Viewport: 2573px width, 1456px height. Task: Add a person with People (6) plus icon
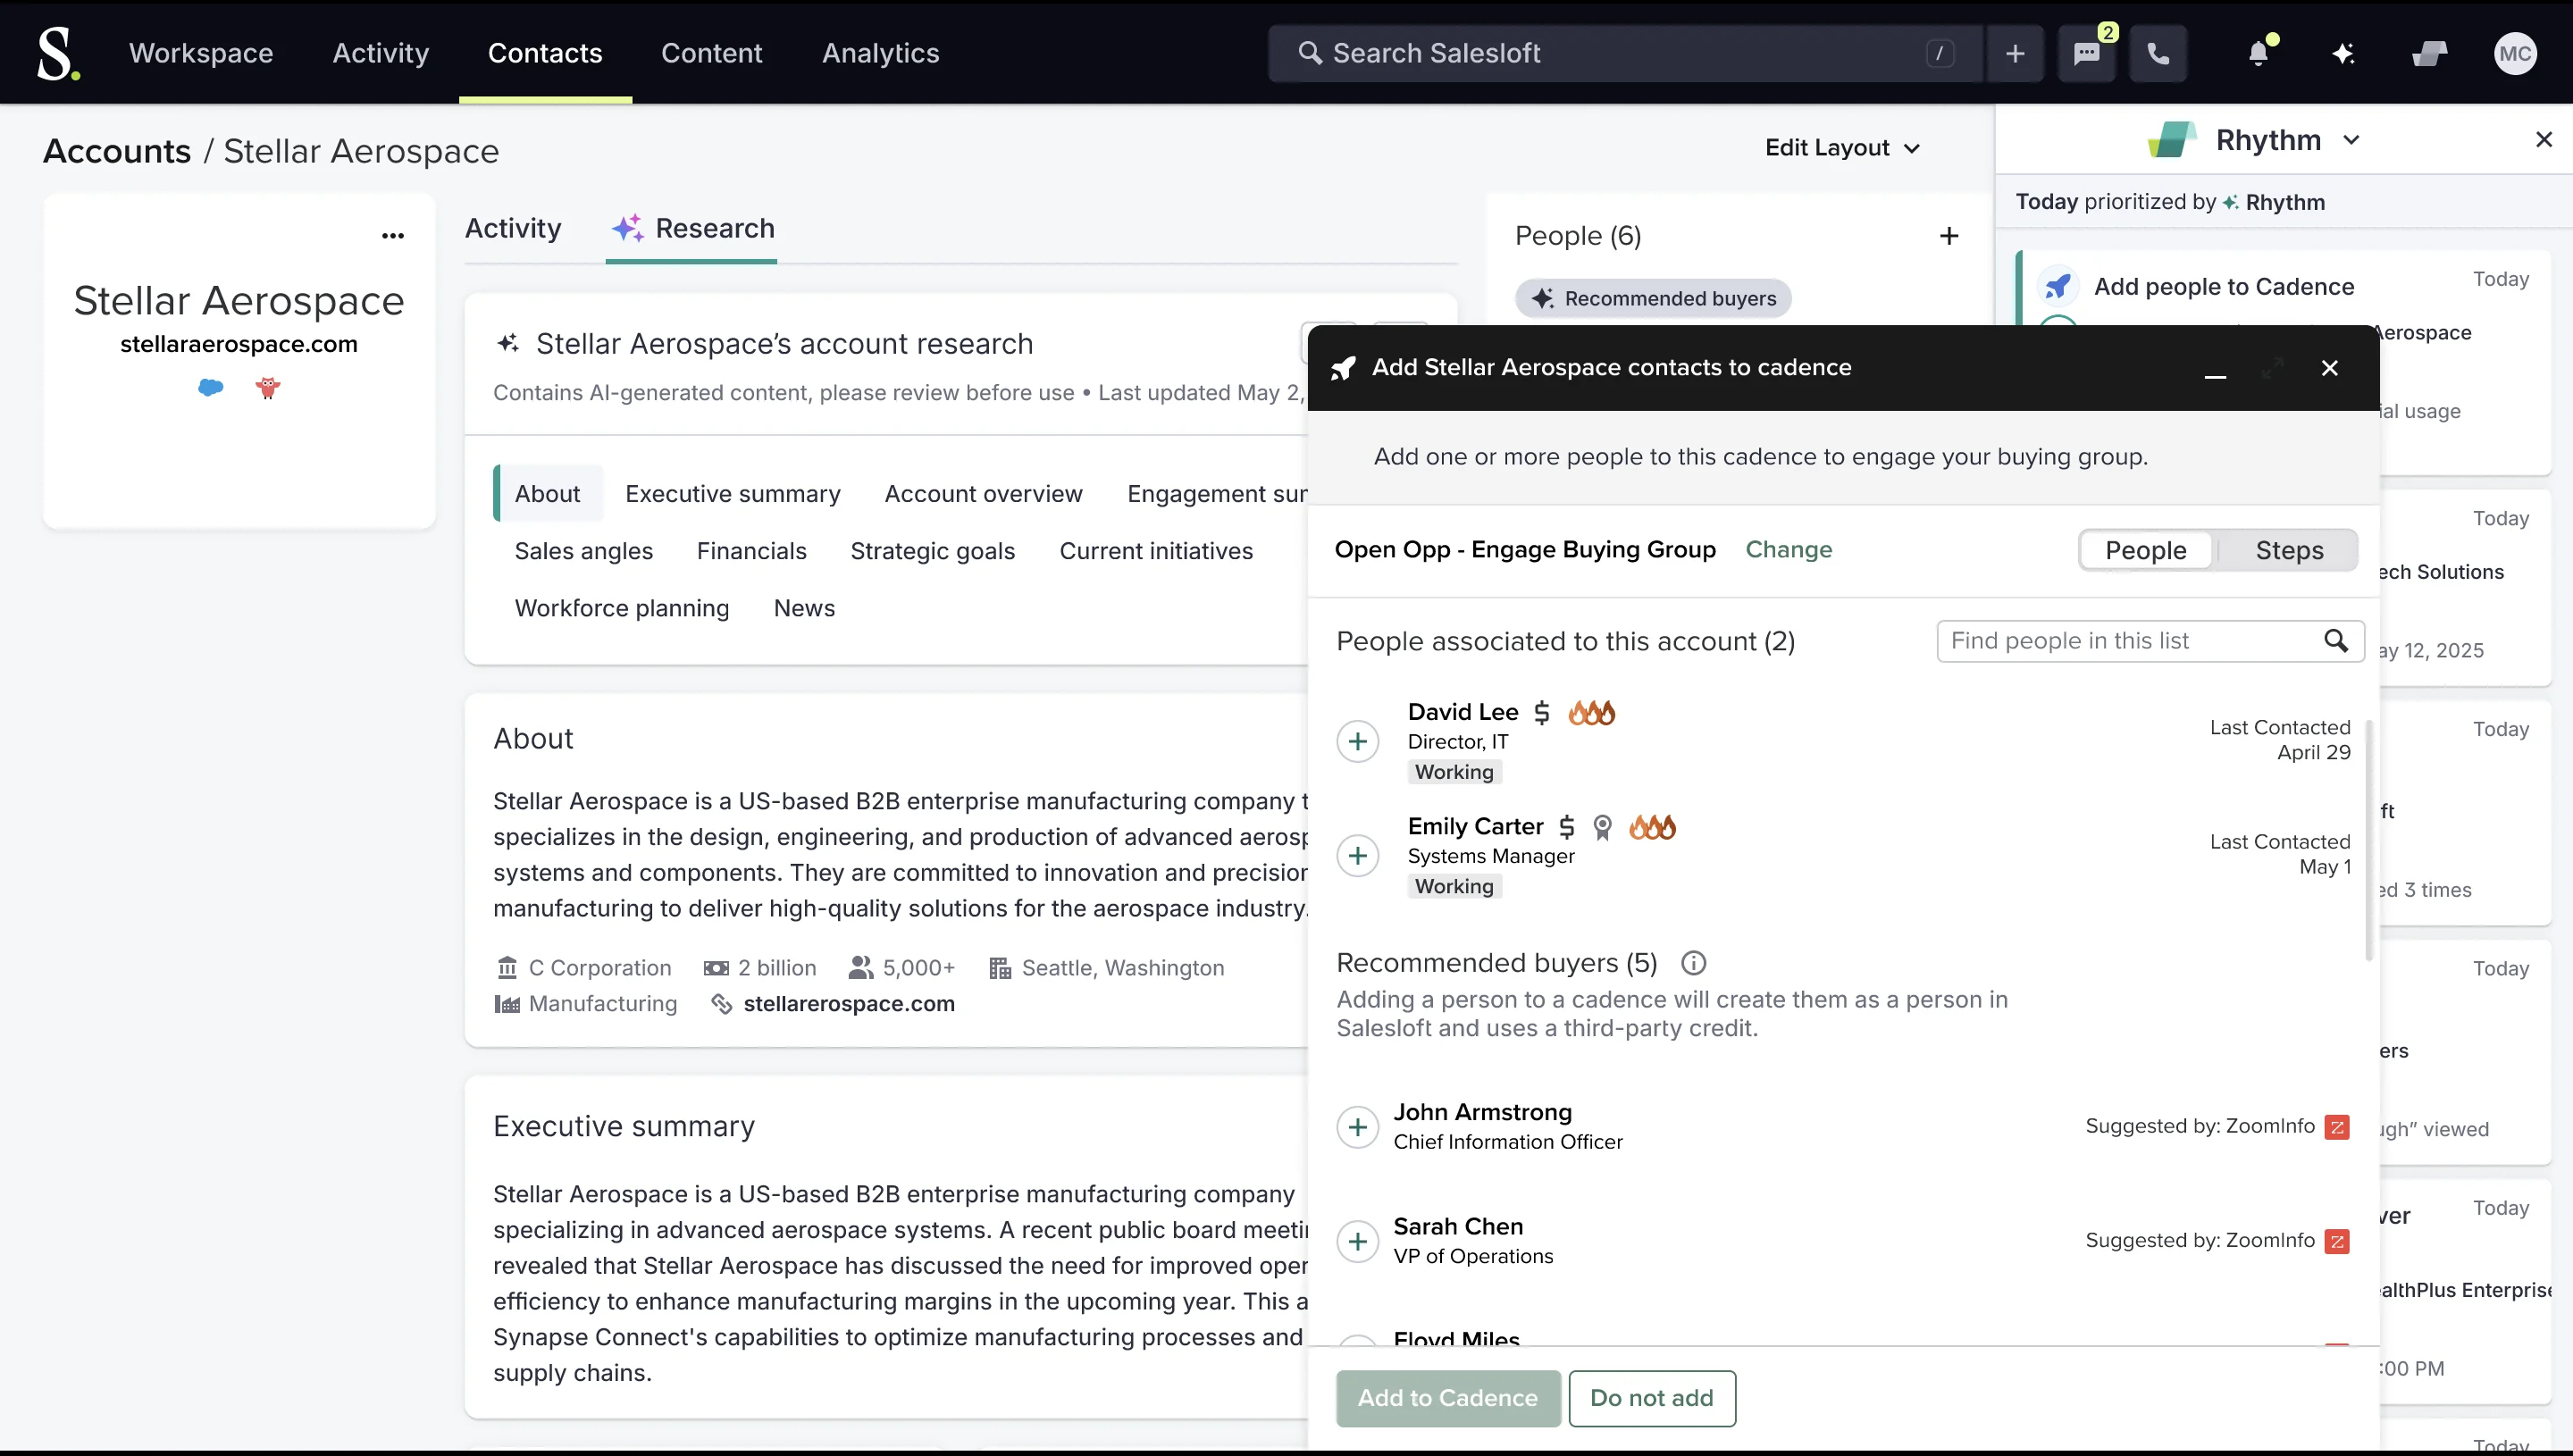(1949, 236)
